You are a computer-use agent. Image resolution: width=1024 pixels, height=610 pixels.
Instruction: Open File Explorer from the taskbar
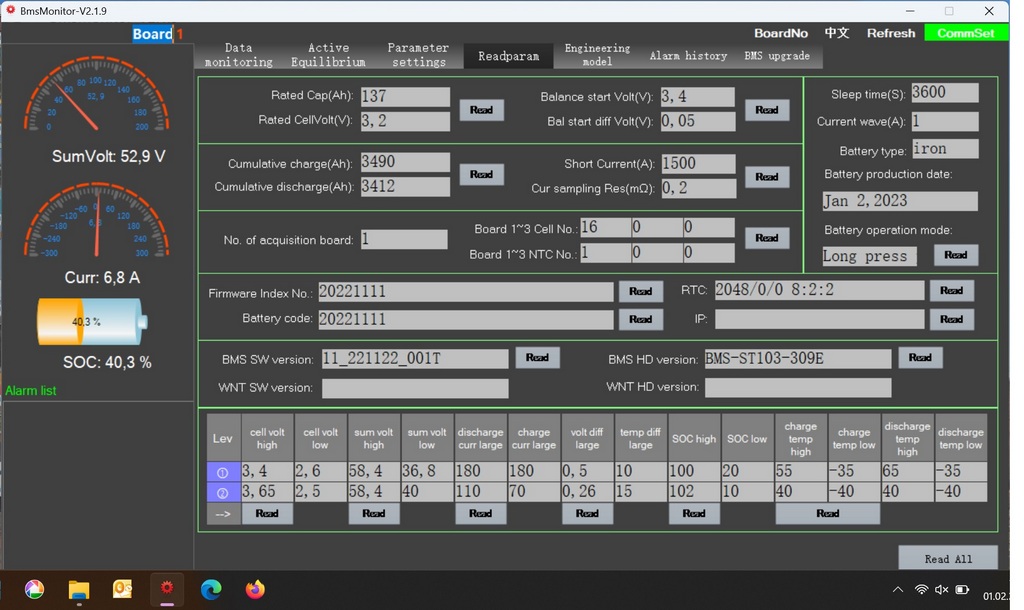click(79, 590)
